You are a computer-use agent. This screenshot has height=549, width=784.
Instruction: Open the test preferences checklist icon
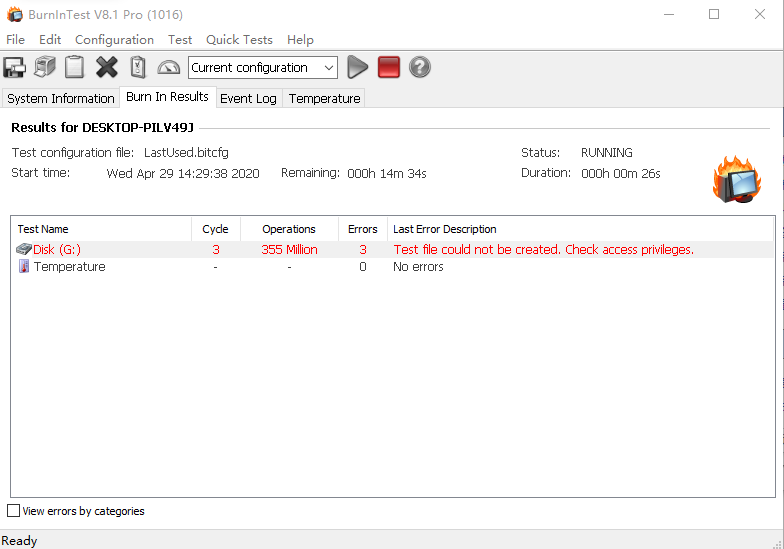138,67
